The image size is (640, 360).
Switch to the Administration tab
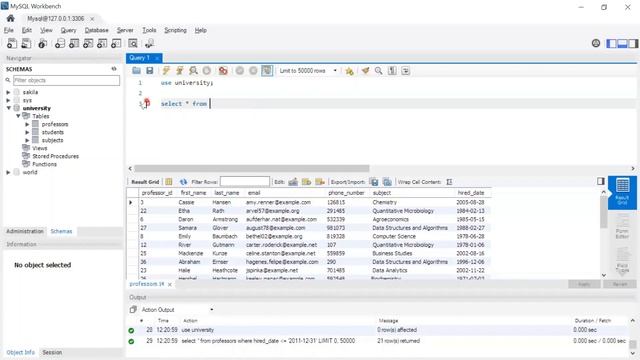point(24,231)
